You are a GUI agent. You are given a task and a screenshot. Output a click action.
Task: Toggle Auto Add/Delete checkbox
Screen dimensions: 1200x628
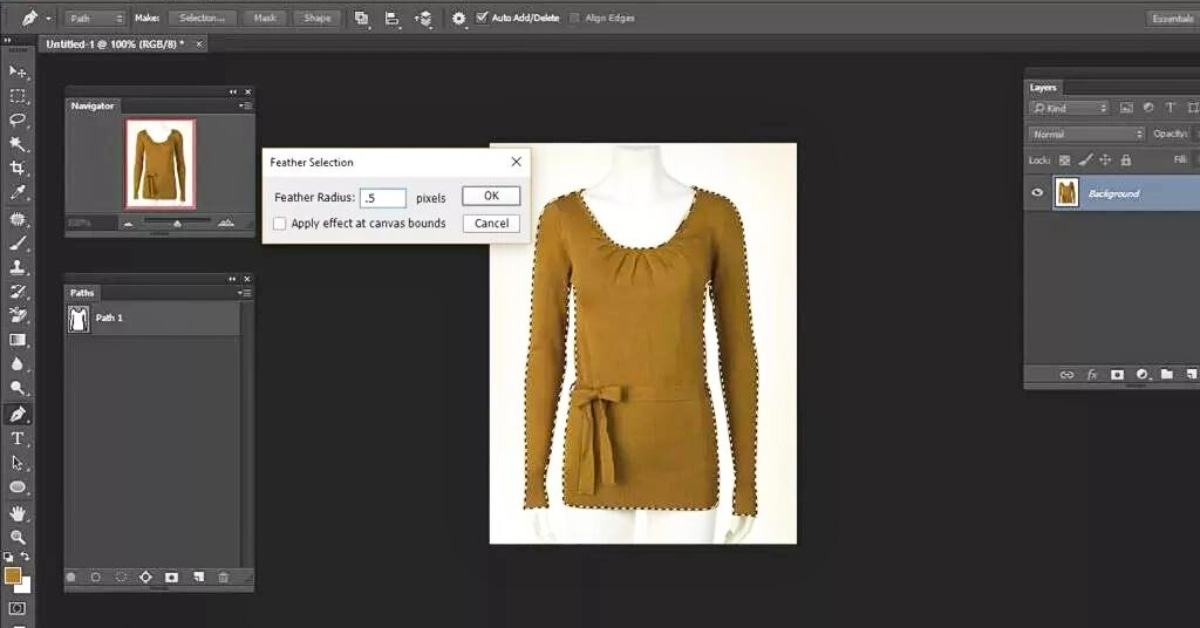coord(483,18)
